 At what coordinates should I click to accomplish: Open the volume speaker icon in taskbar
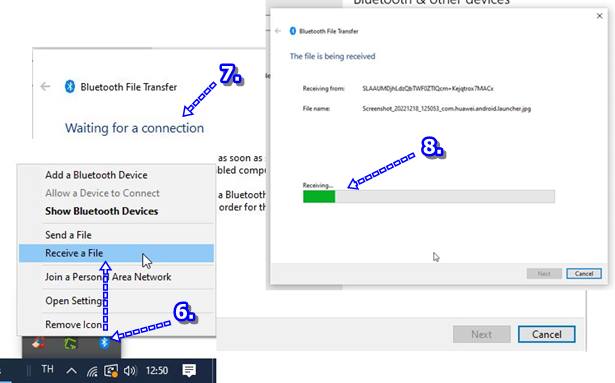pyautogui.click(x=129, y=370)
